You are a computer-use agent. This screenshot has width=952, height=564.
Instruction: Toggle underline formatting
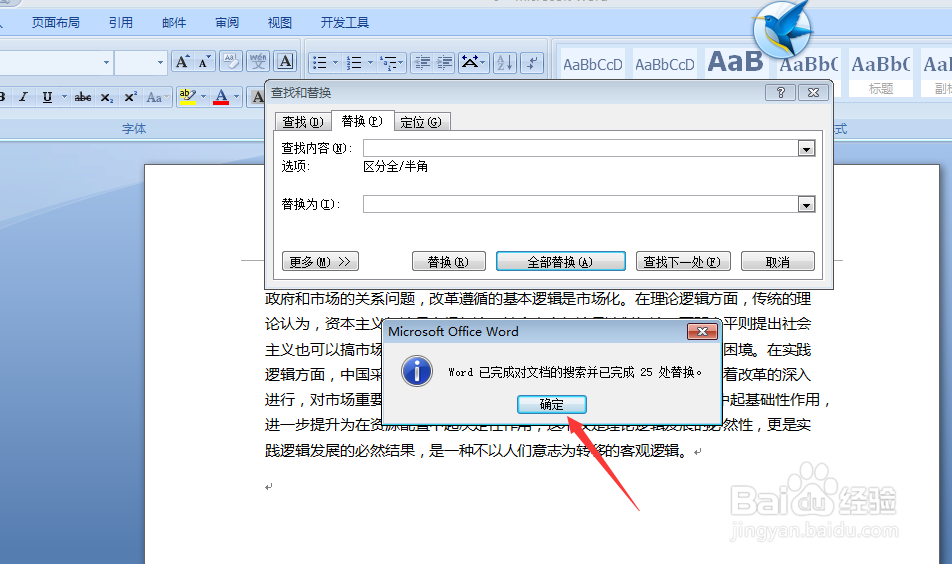47,97
